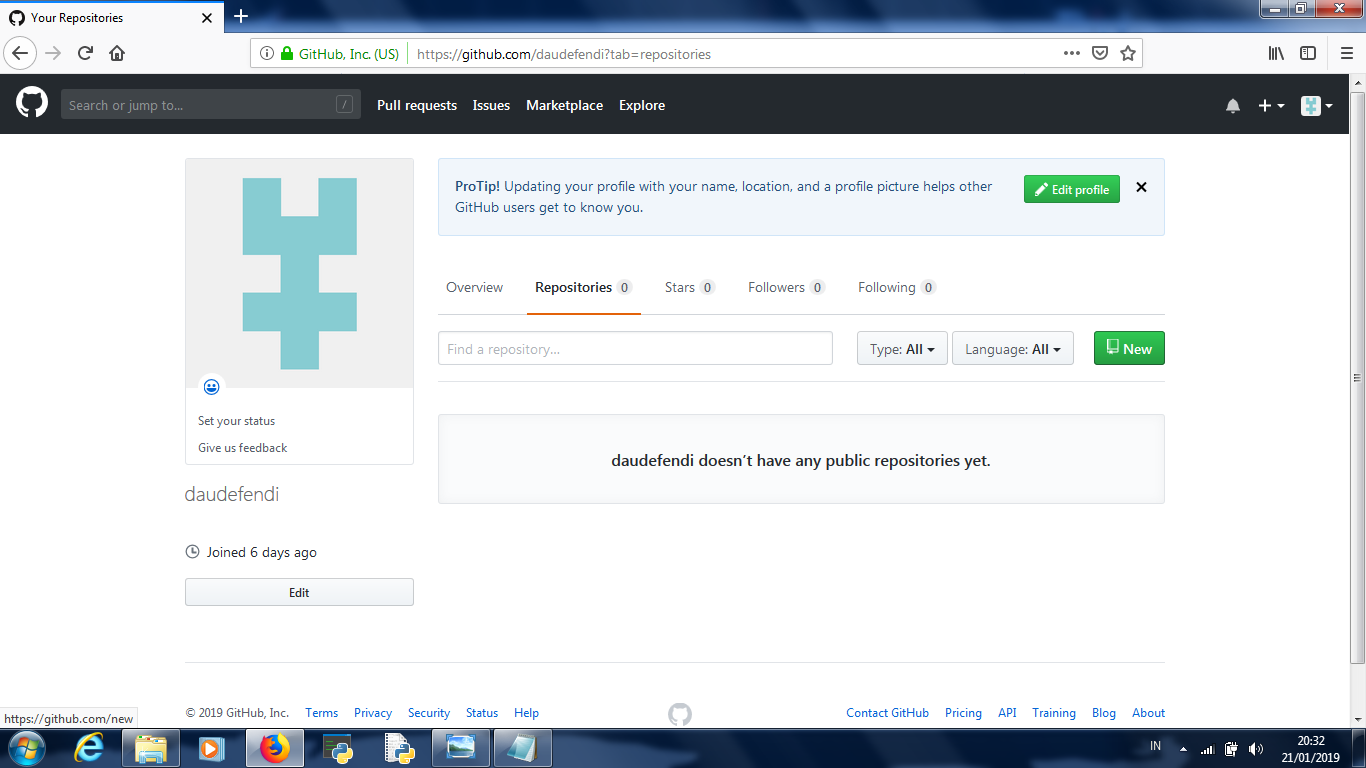Bookmark this page using the star icon
1366x768 pixels.
1127,53
